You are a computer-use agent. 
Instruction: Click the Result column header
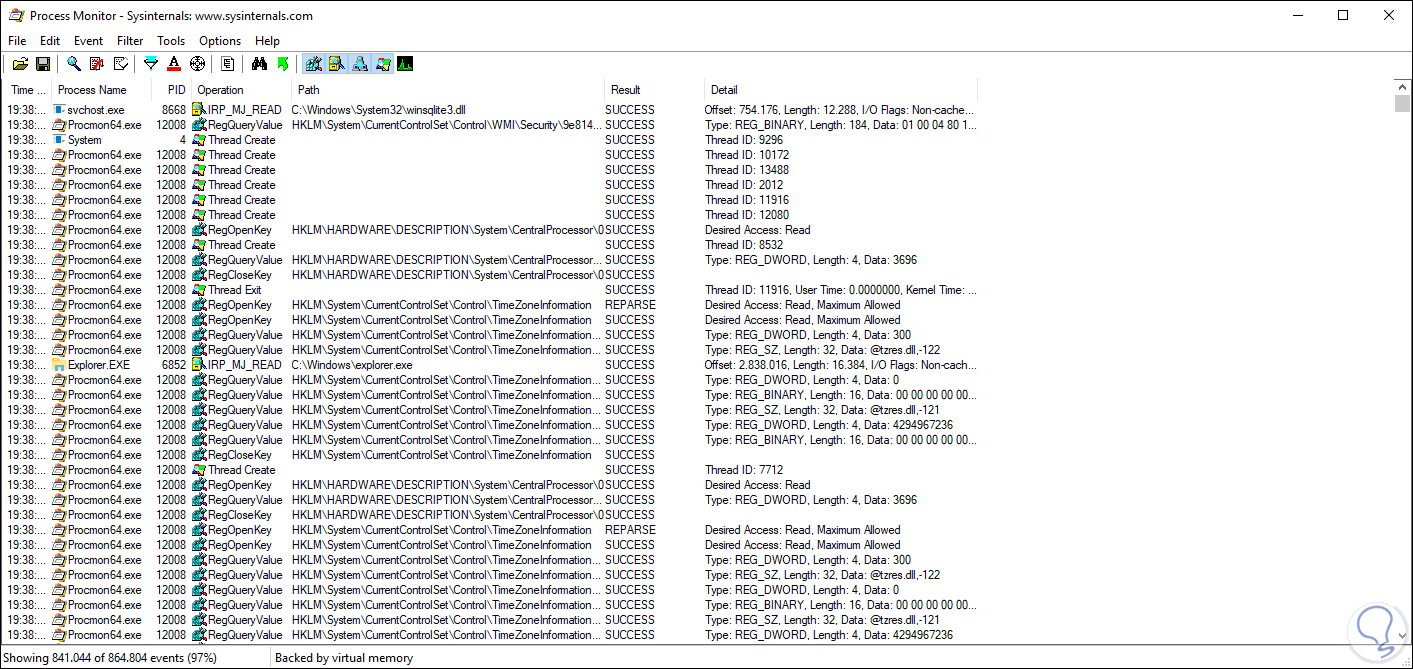click(654, 90)
